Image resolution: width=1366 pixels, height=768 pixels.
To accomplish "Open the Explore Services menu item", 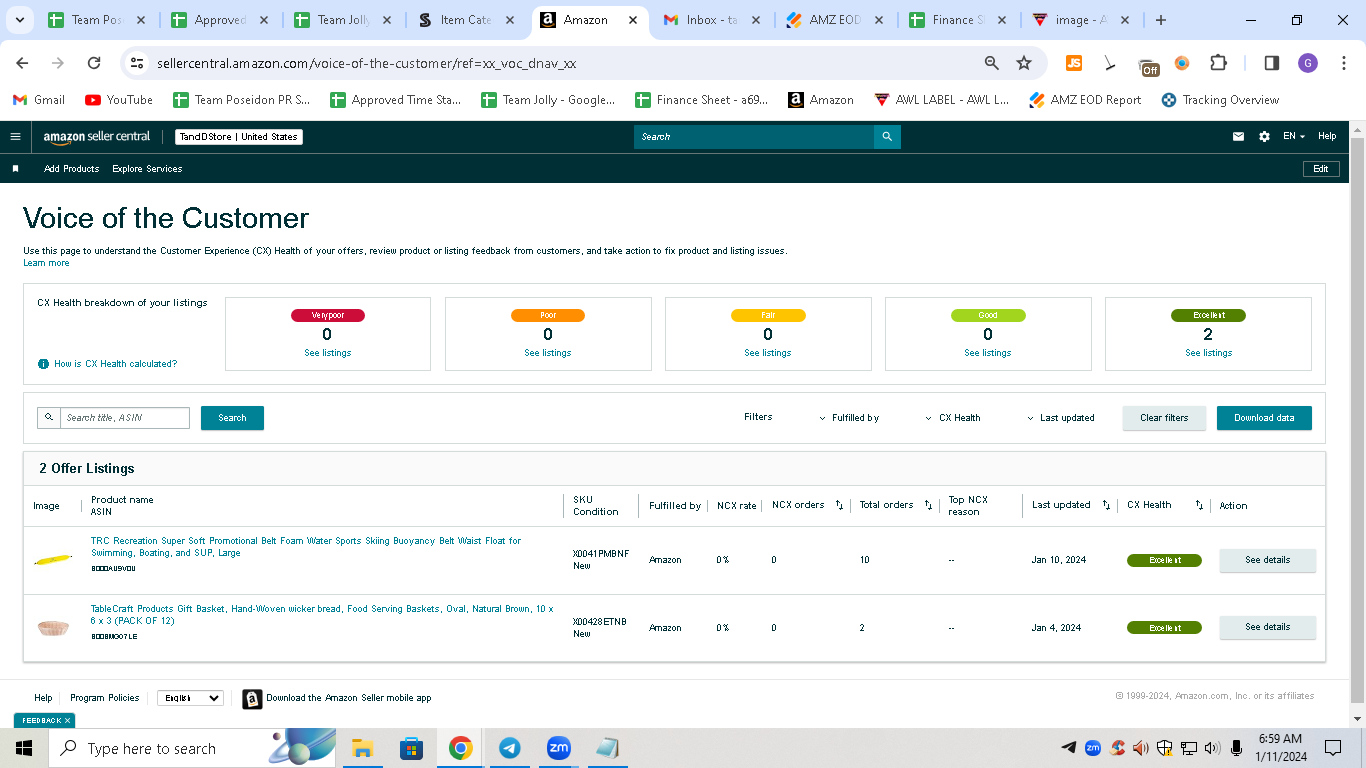I will coord(147,169).
